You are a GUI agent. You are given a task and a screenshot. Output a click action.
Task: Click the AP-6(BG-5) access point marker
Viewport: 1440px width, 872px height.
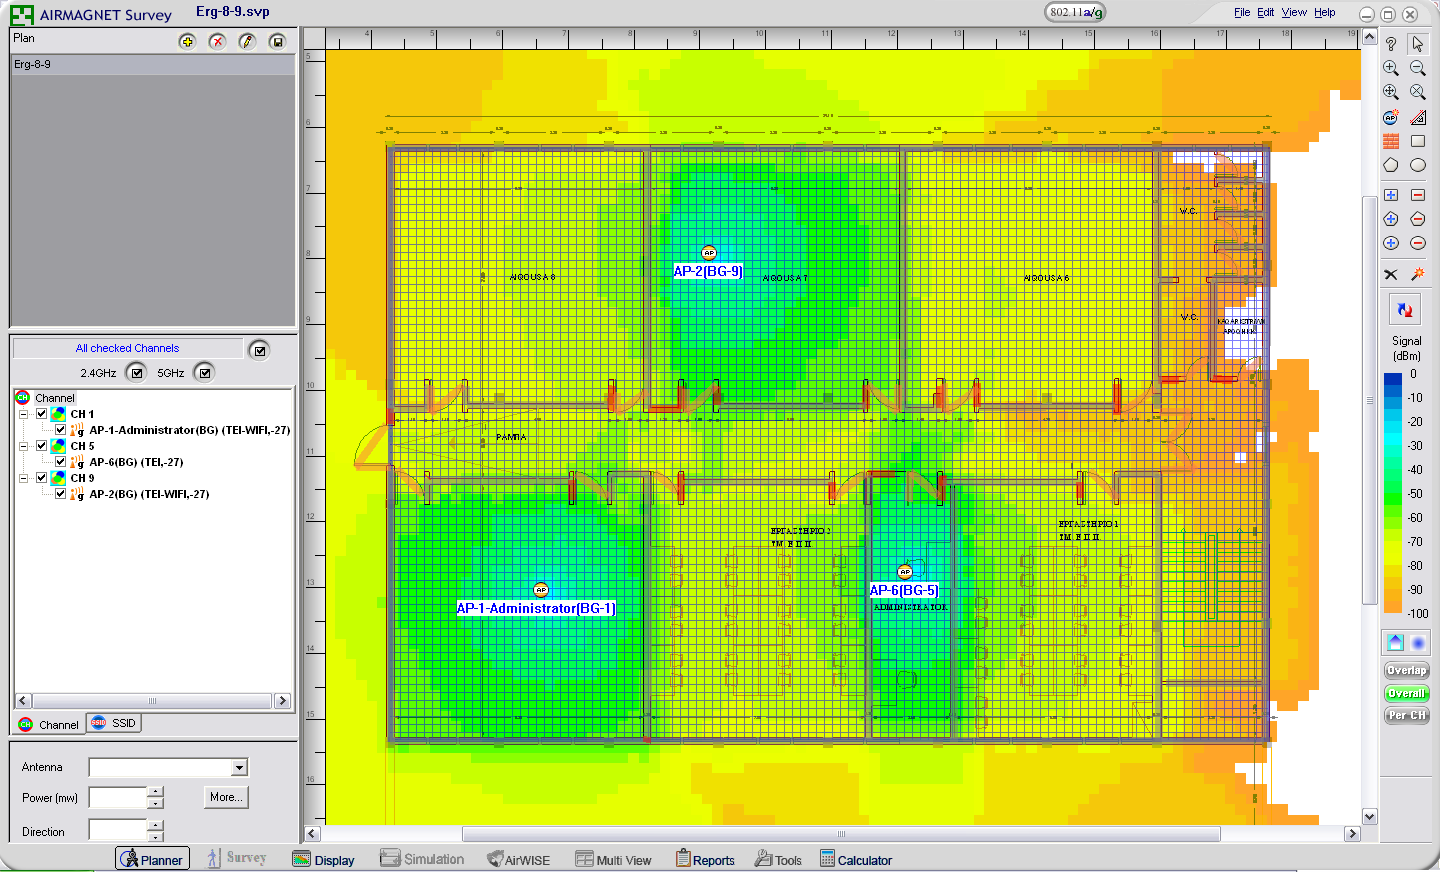point(905,572)
